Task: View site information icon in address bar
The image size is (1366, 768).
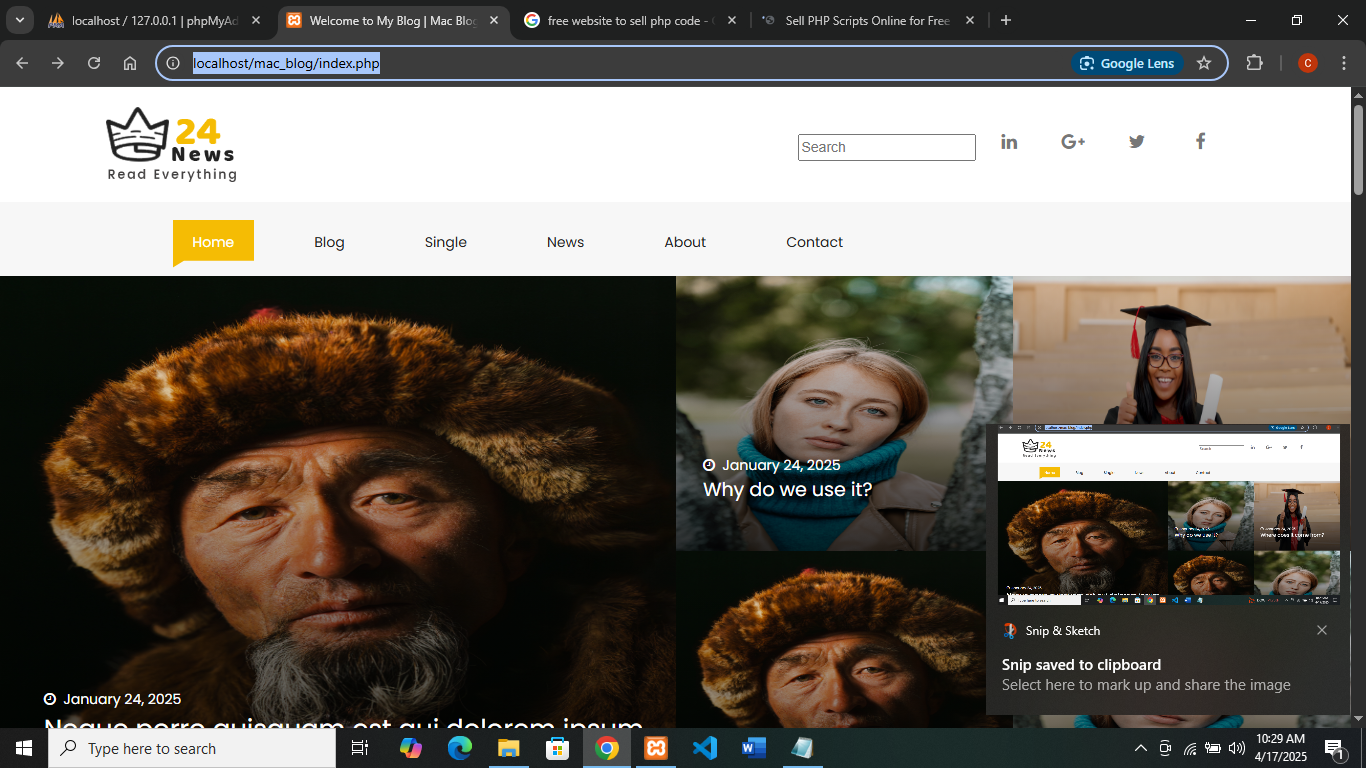Action: (173, 63)
